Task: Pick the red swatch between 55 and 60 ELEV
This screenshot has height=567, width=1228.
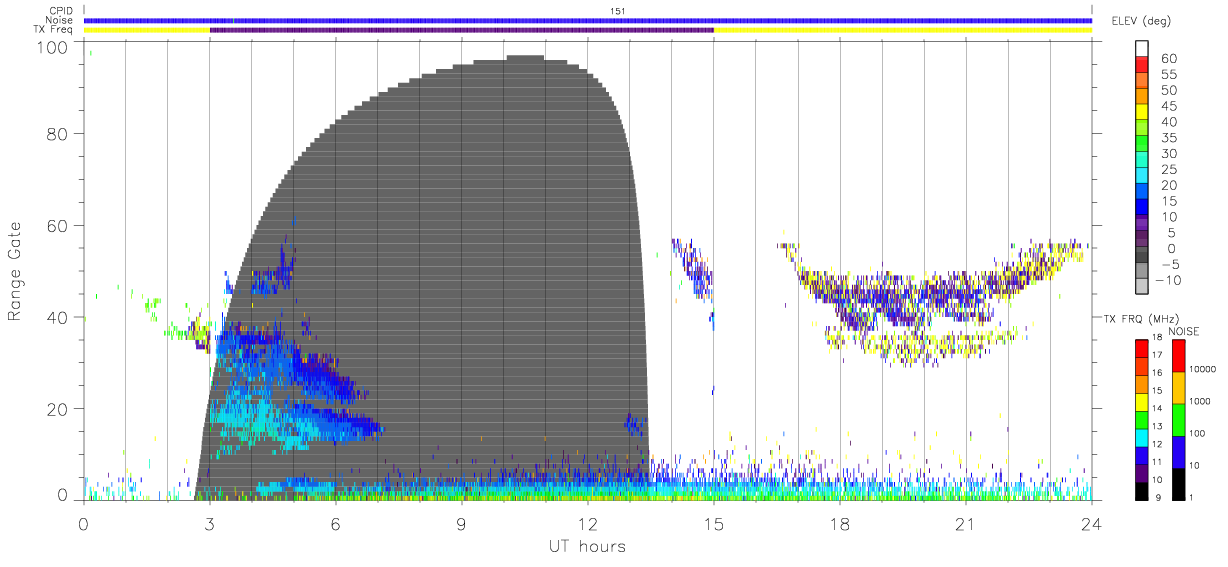Action: (x=1142, y=65)
